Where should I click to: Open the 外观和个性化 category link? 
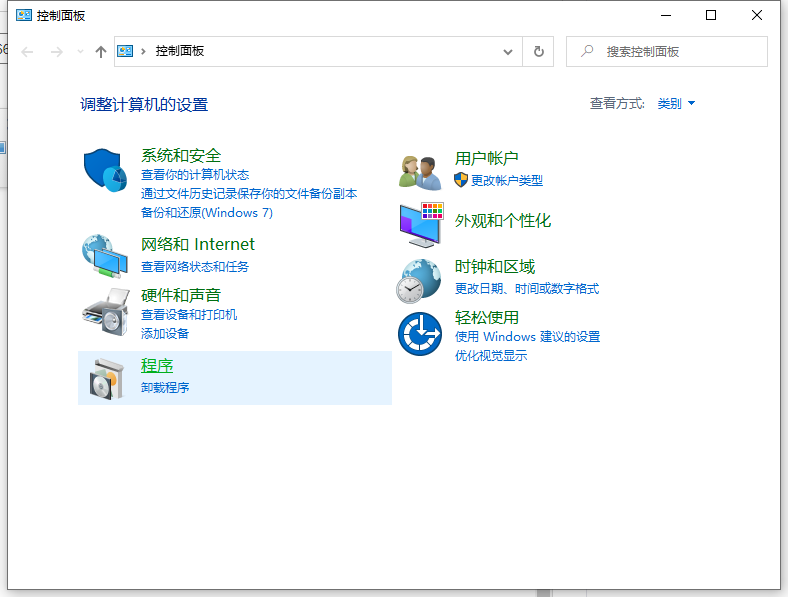(503, 221)
